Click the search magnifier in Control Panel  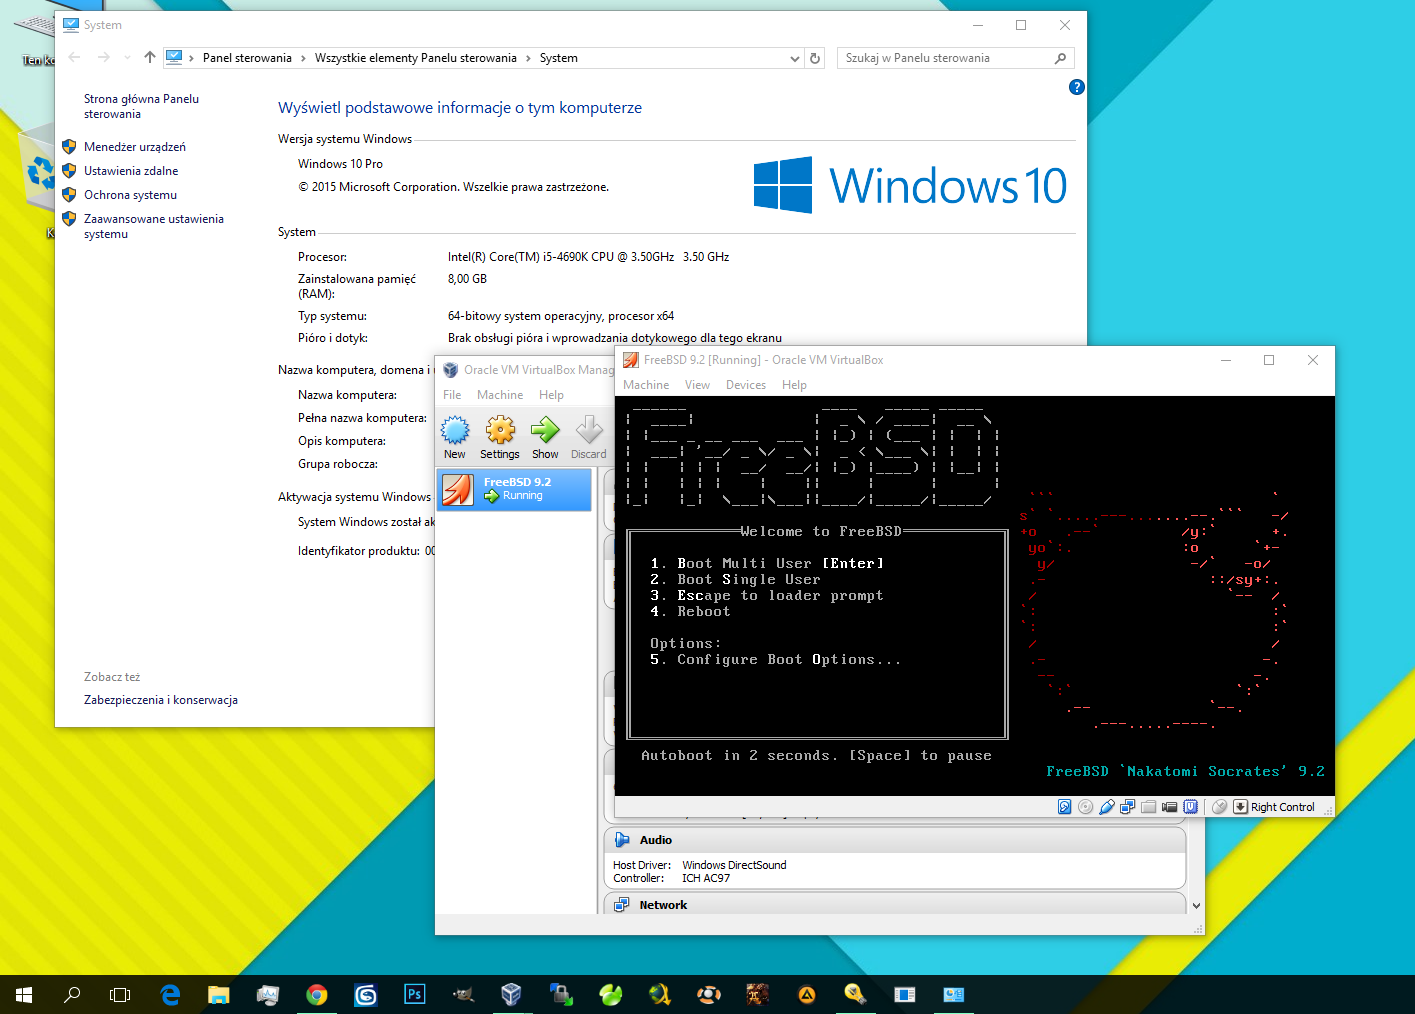(x=1061, y=58)
